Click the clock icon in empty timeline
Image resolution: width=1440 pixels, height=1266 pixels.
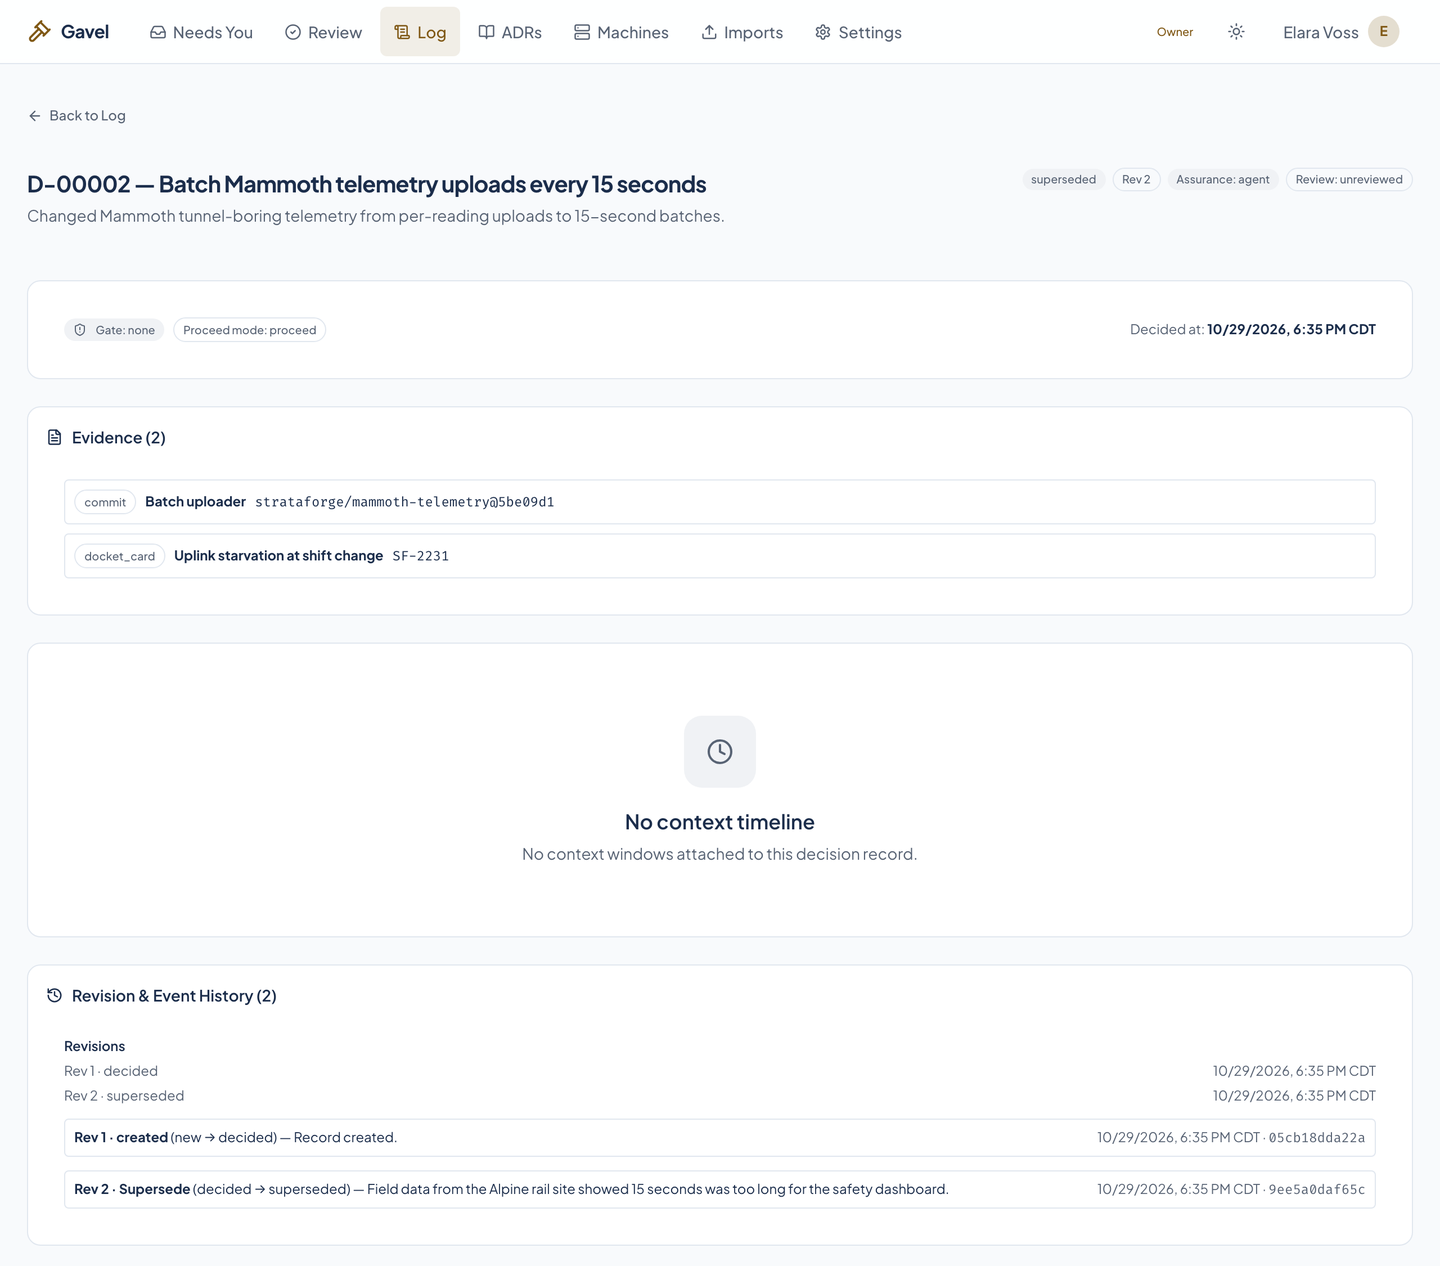point(720,752)
